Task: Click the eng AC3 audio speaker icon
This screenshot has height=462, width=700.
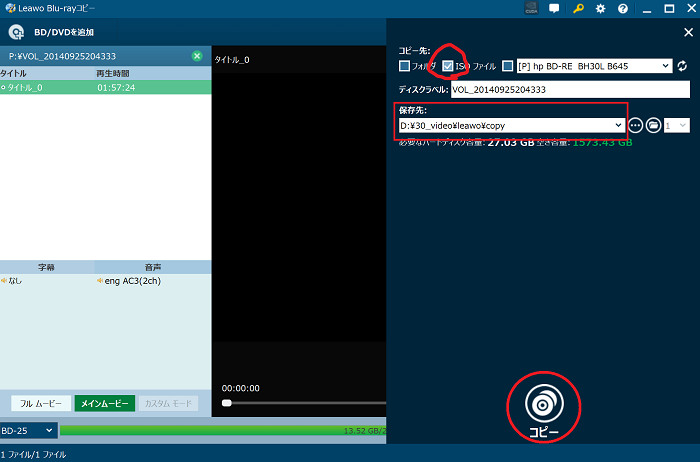Action: 100,281
